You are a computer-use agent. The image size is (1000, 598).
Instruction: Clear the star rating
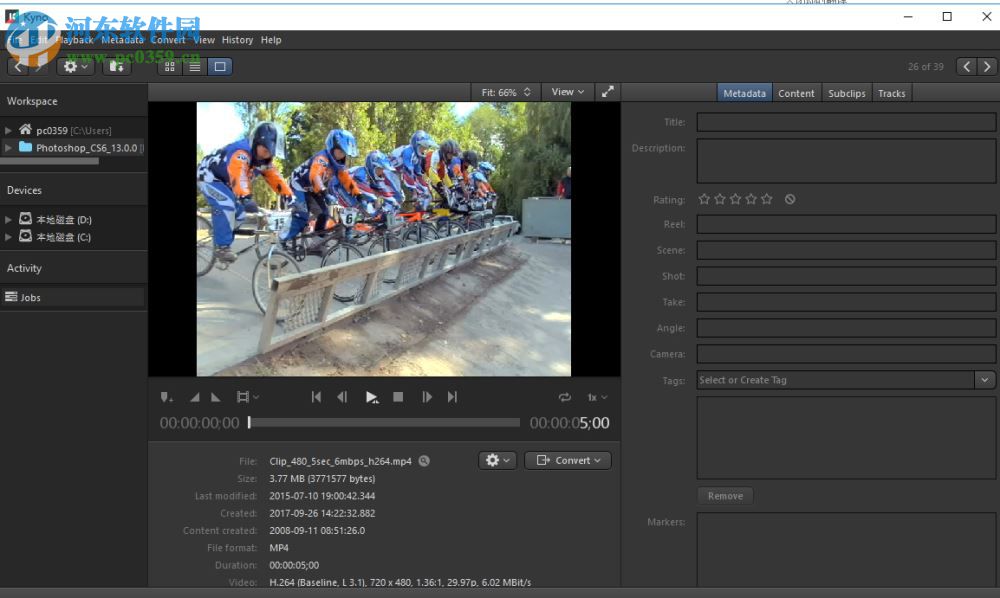(790, 199)
